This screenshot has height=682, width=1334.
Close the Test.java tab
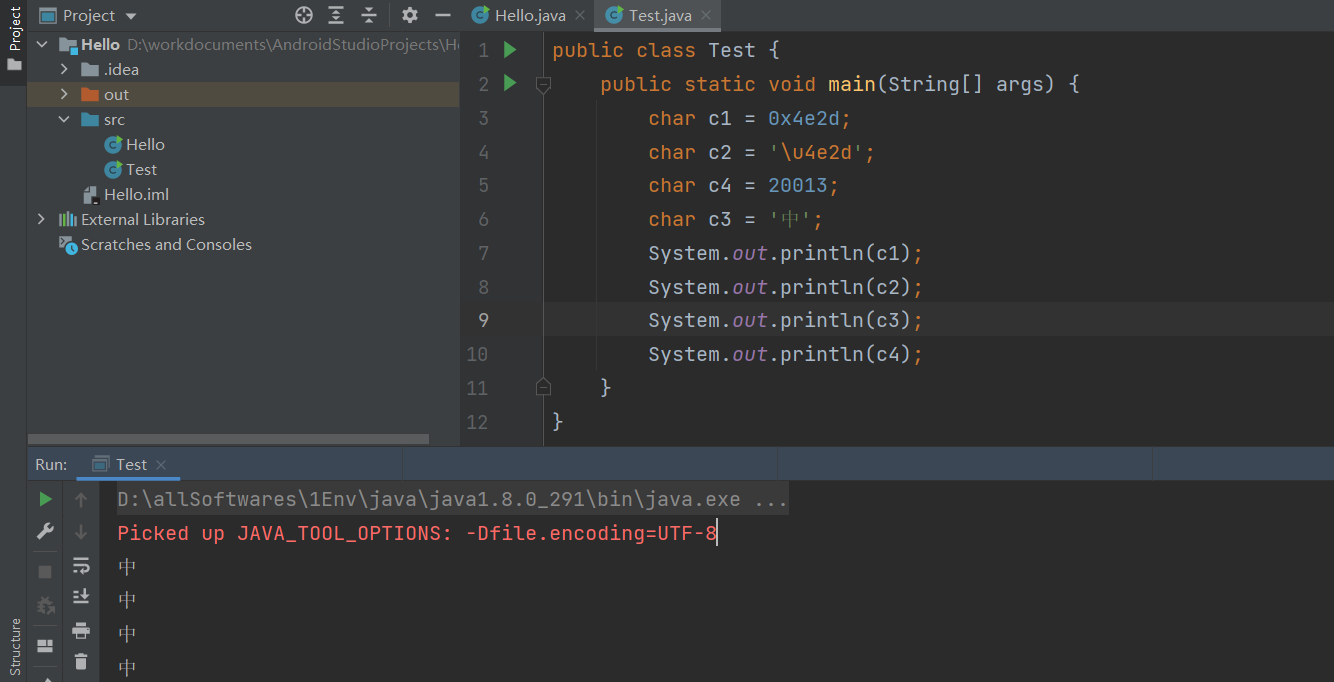(707, 16)
